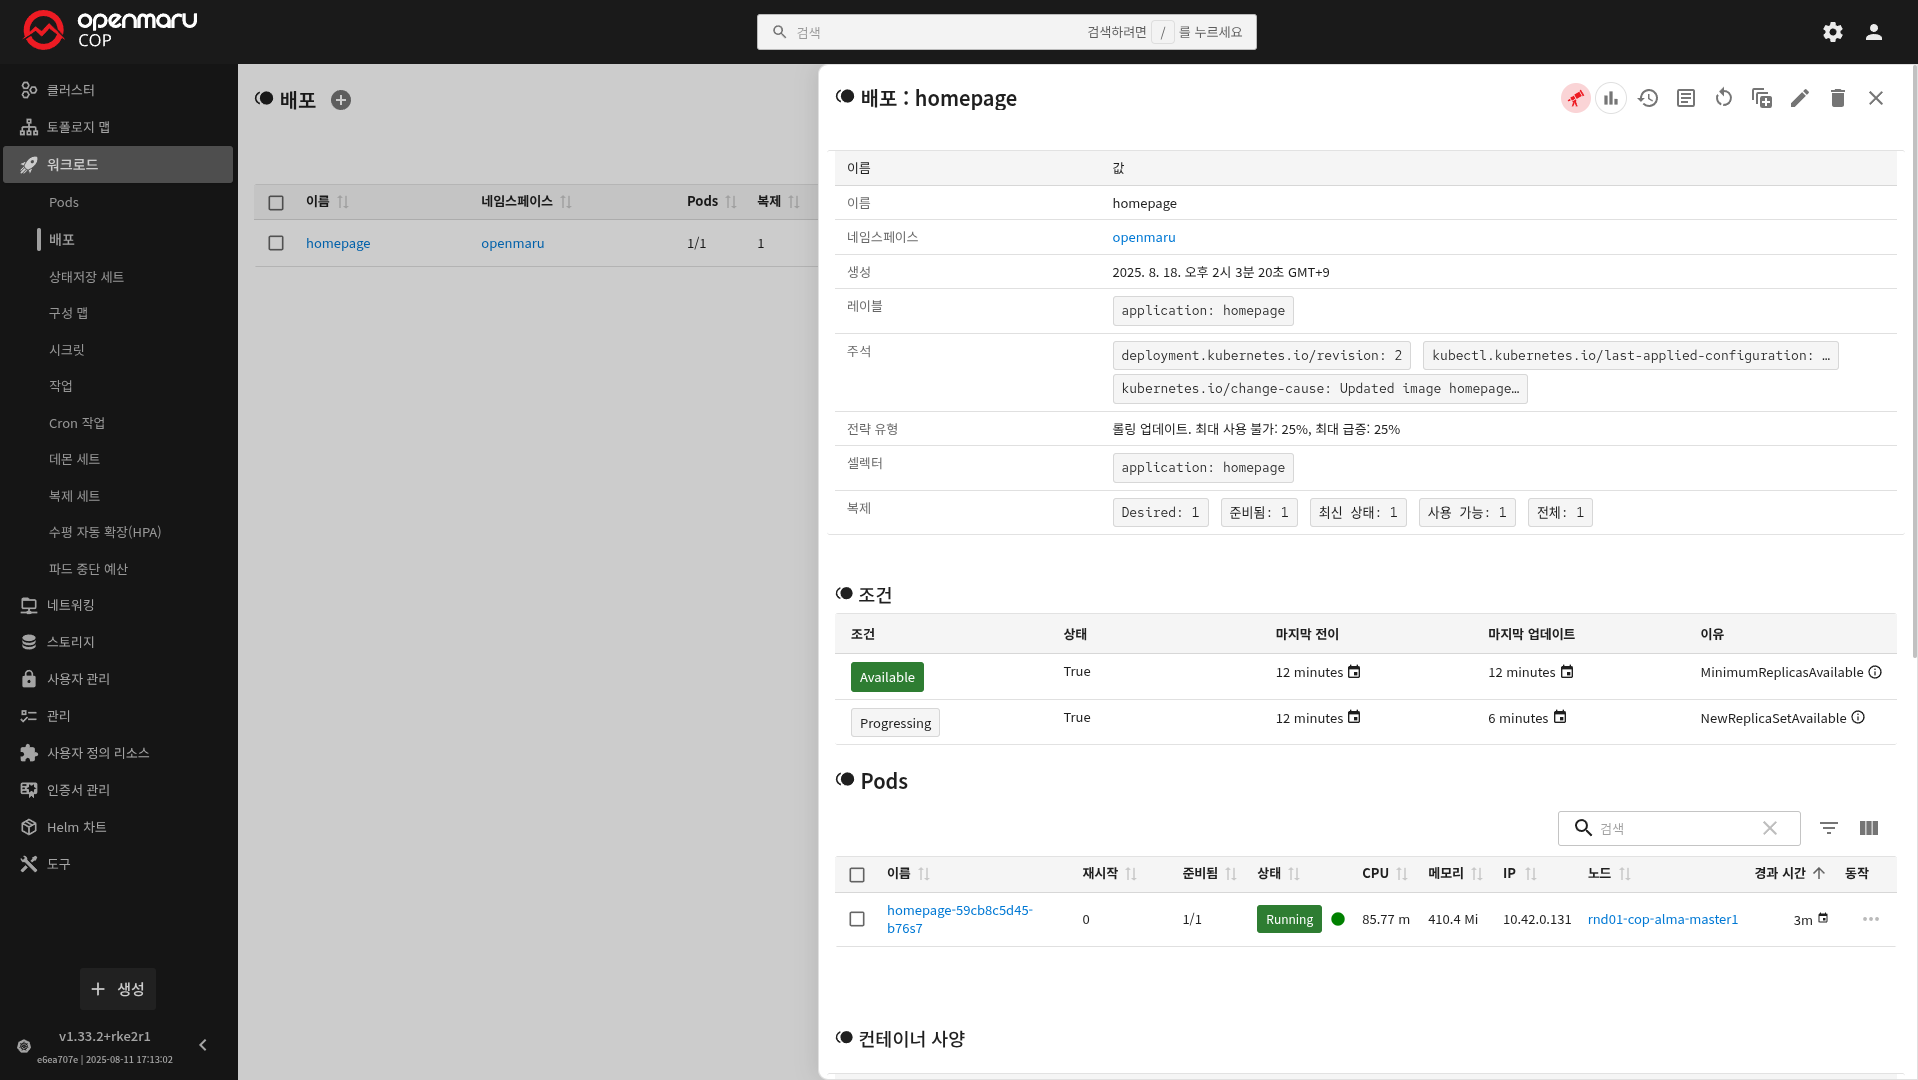Tick the checkbox for homepage-59cb8c5d45 pod
The height and width of the screenshot is (1080, 1918).
click(x=857, y=919)
